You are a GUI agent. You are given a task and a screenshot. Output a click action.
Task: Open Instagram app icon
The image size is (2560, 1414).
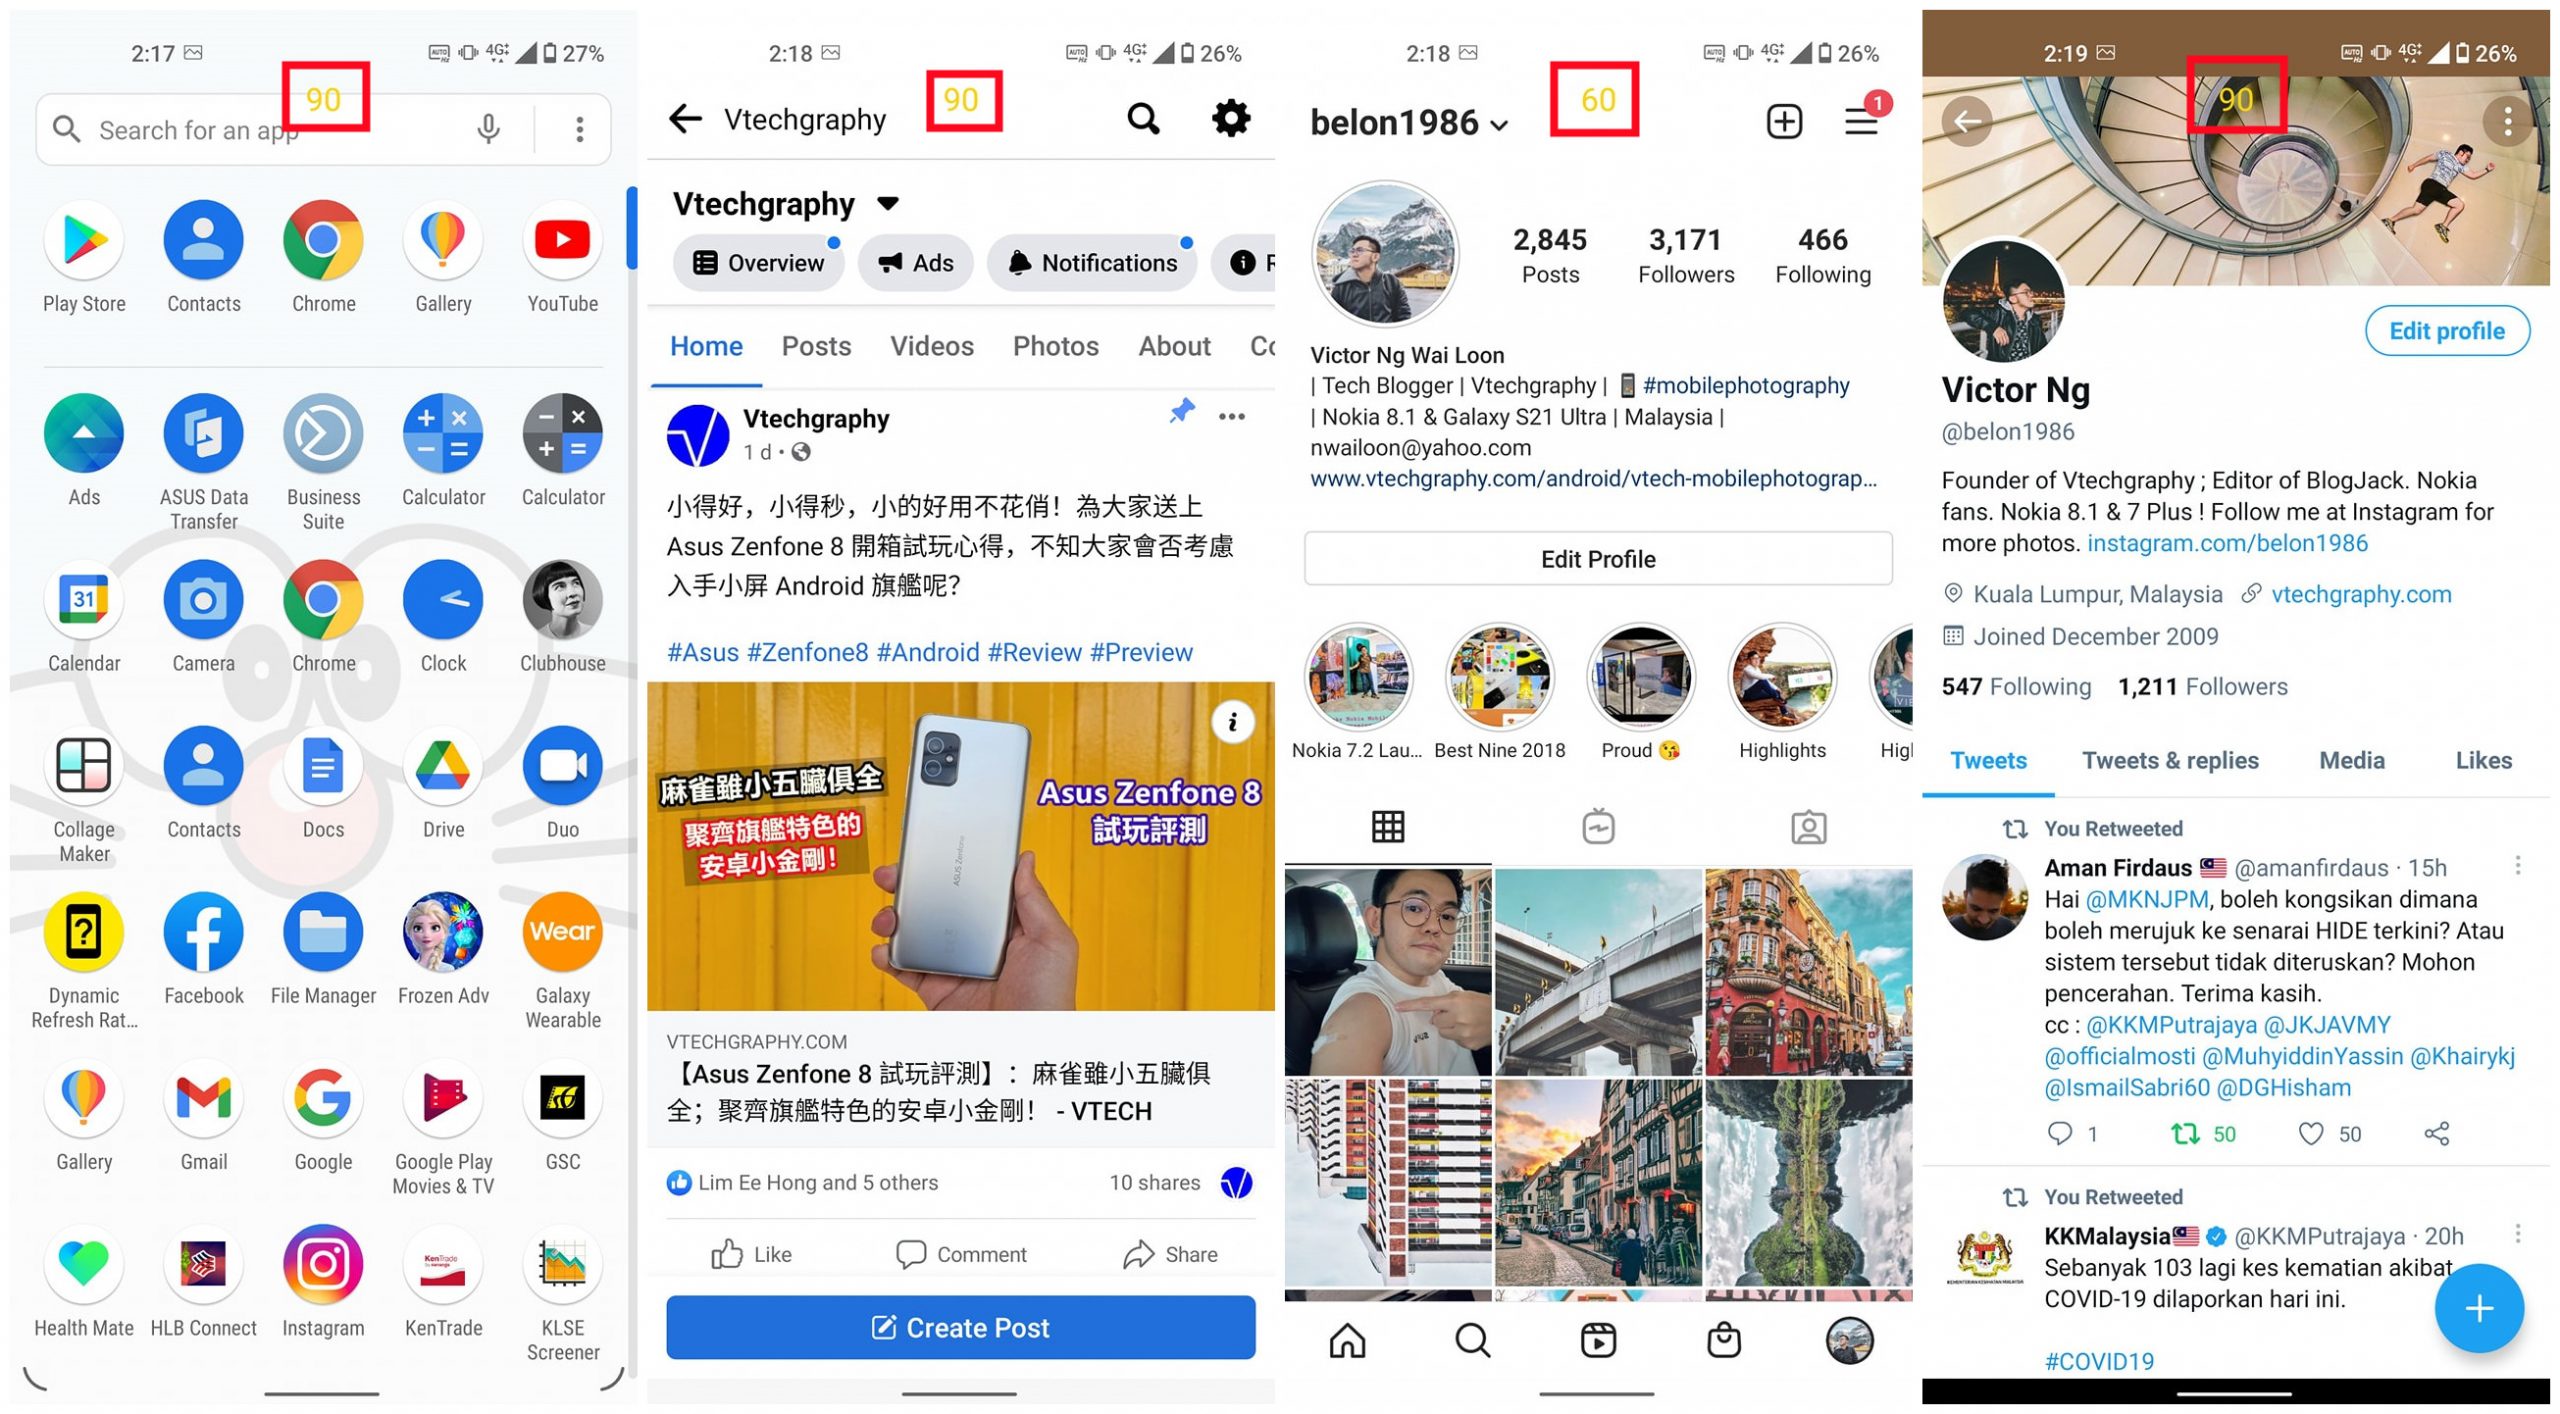click(320, 1275)
